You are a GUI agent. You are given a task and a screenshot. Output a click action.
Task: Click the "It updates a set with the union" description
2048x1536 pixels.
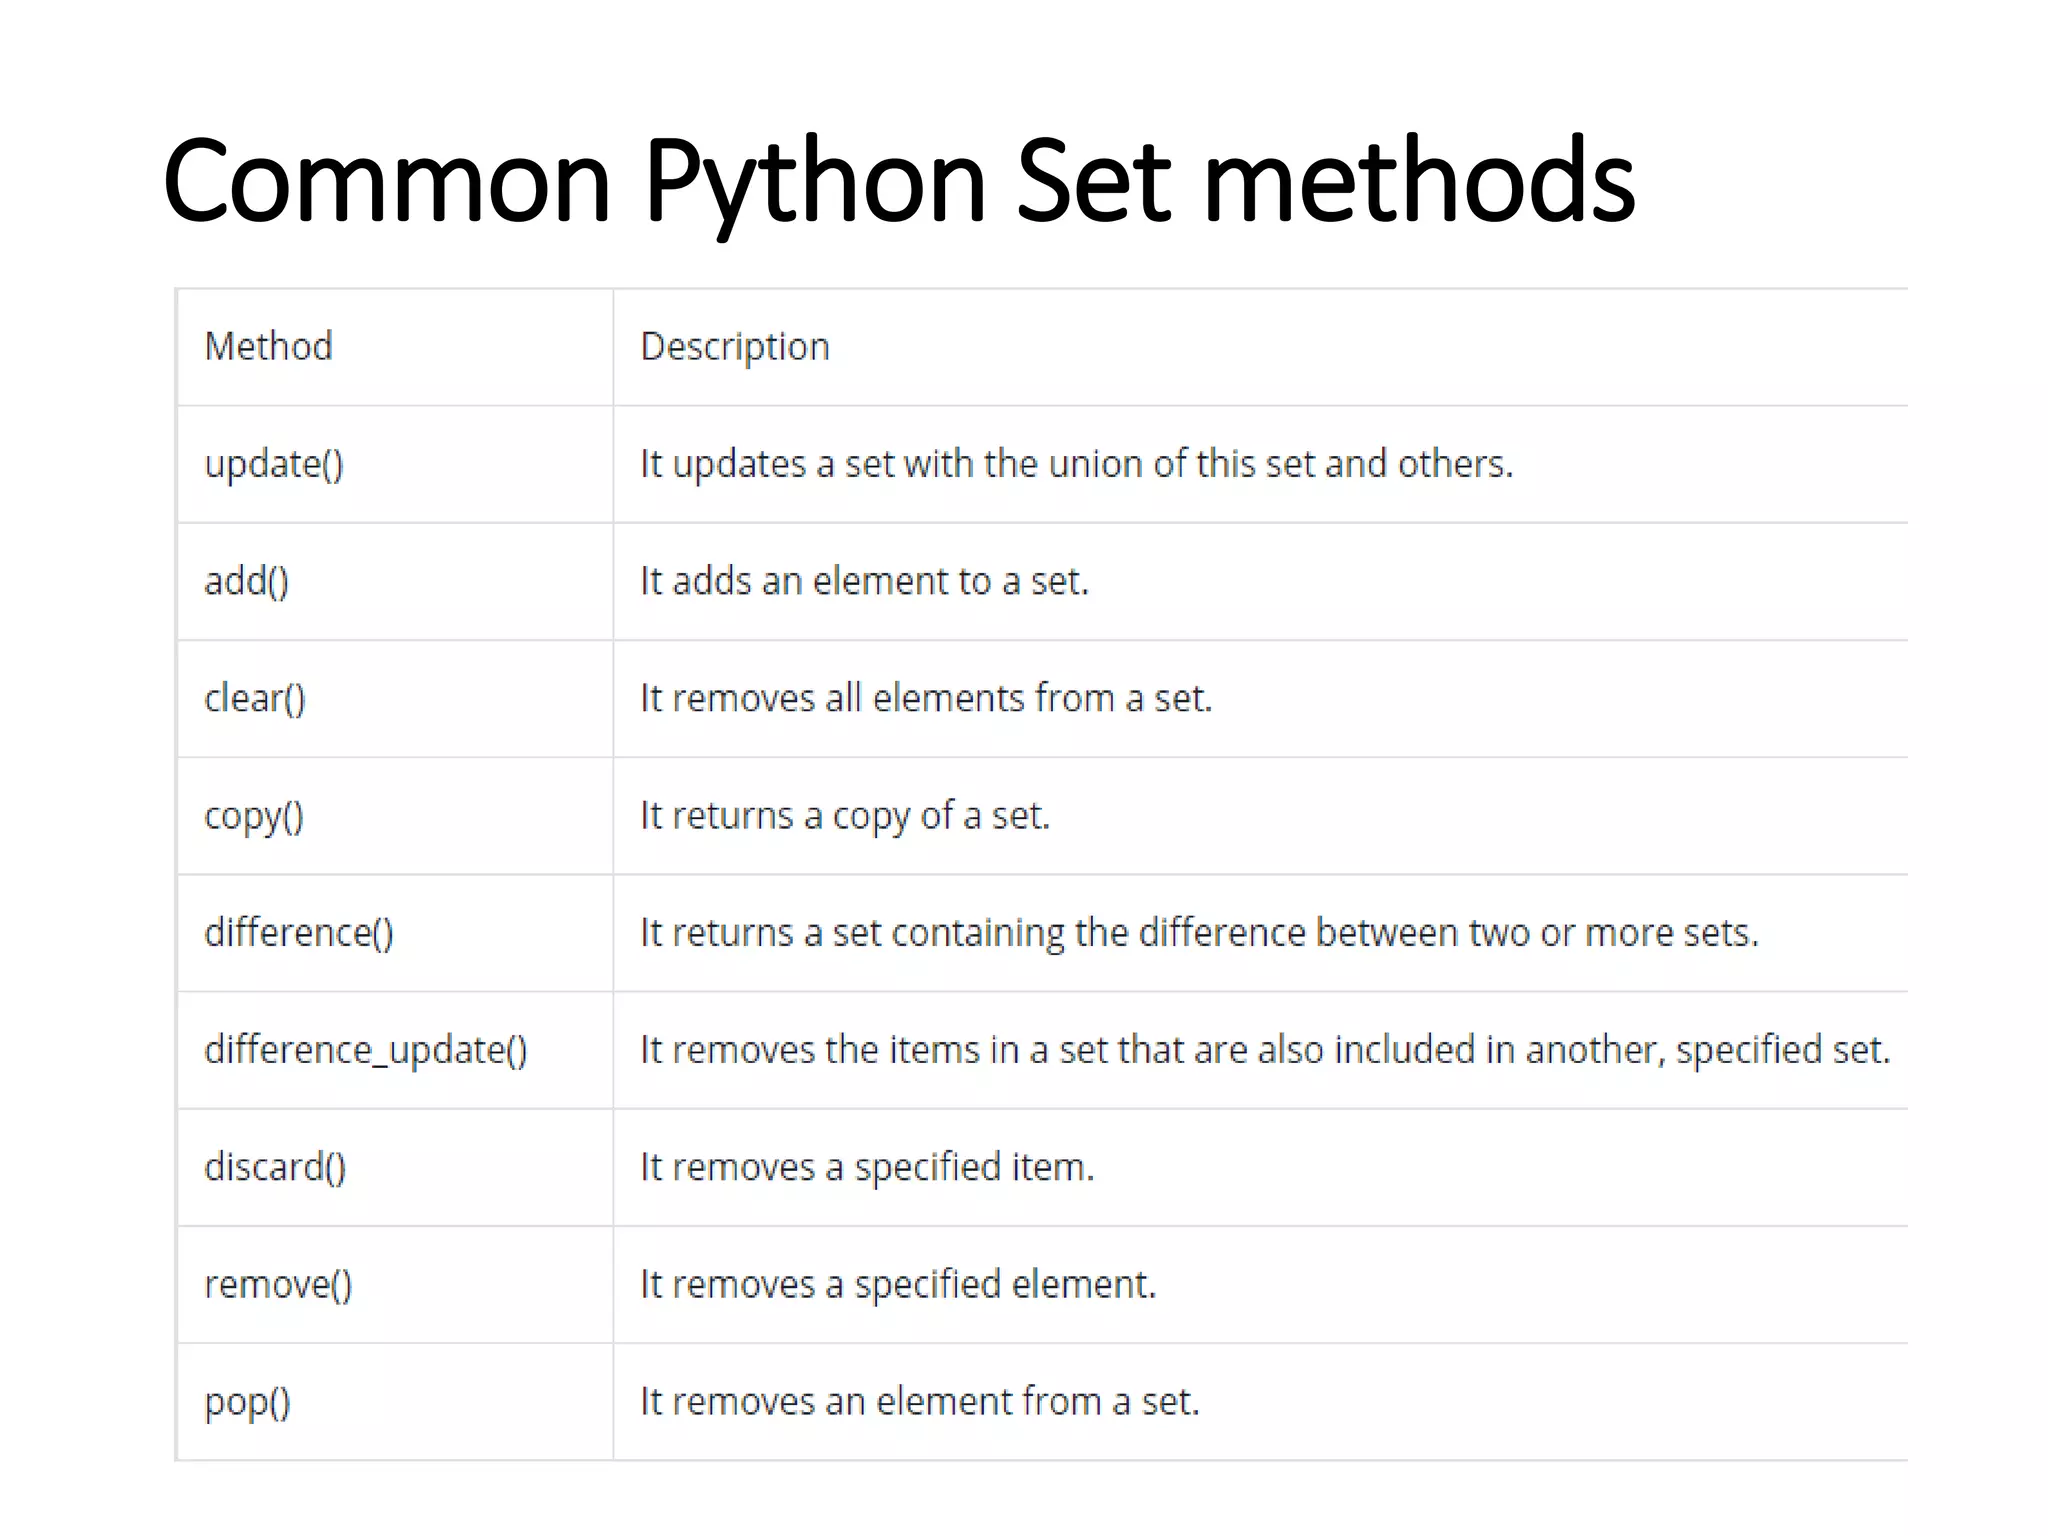[x=1076, y=464]
